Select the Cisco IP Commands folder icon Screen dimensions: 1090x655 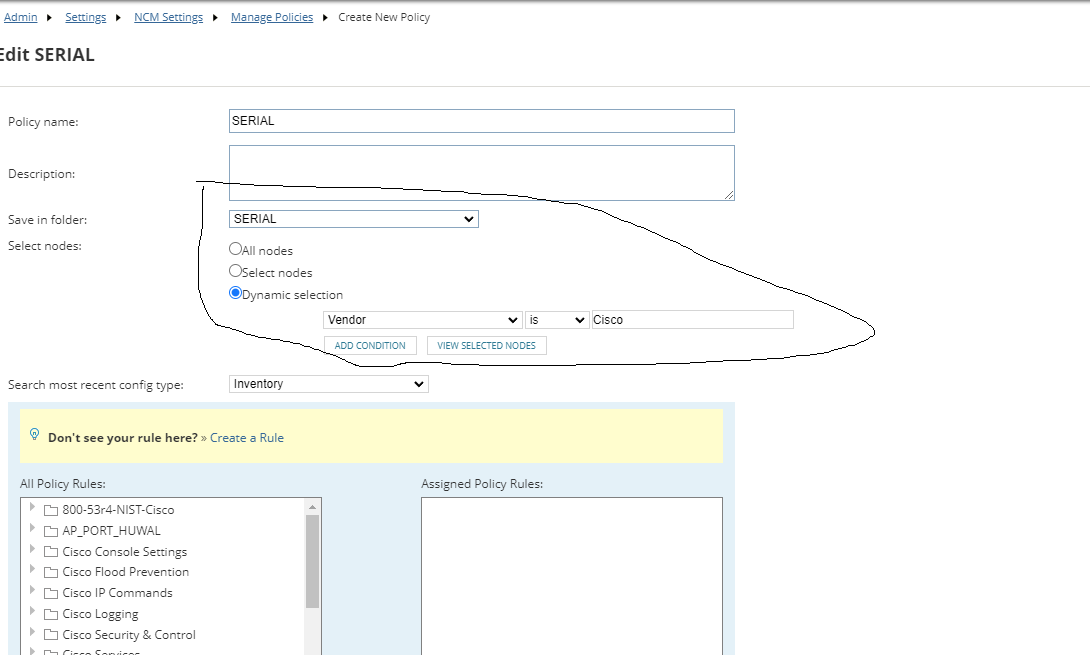50,593
